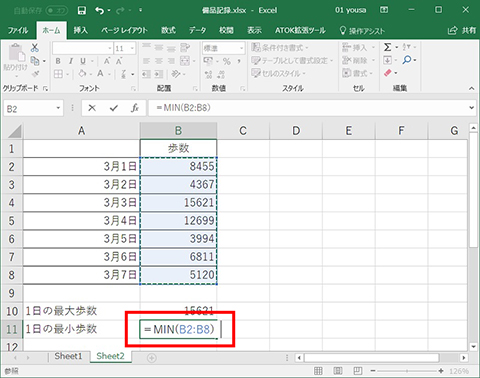Screen dimensions: 480x378
Task: Click the Sort and Filter icon
Action: 406,47
